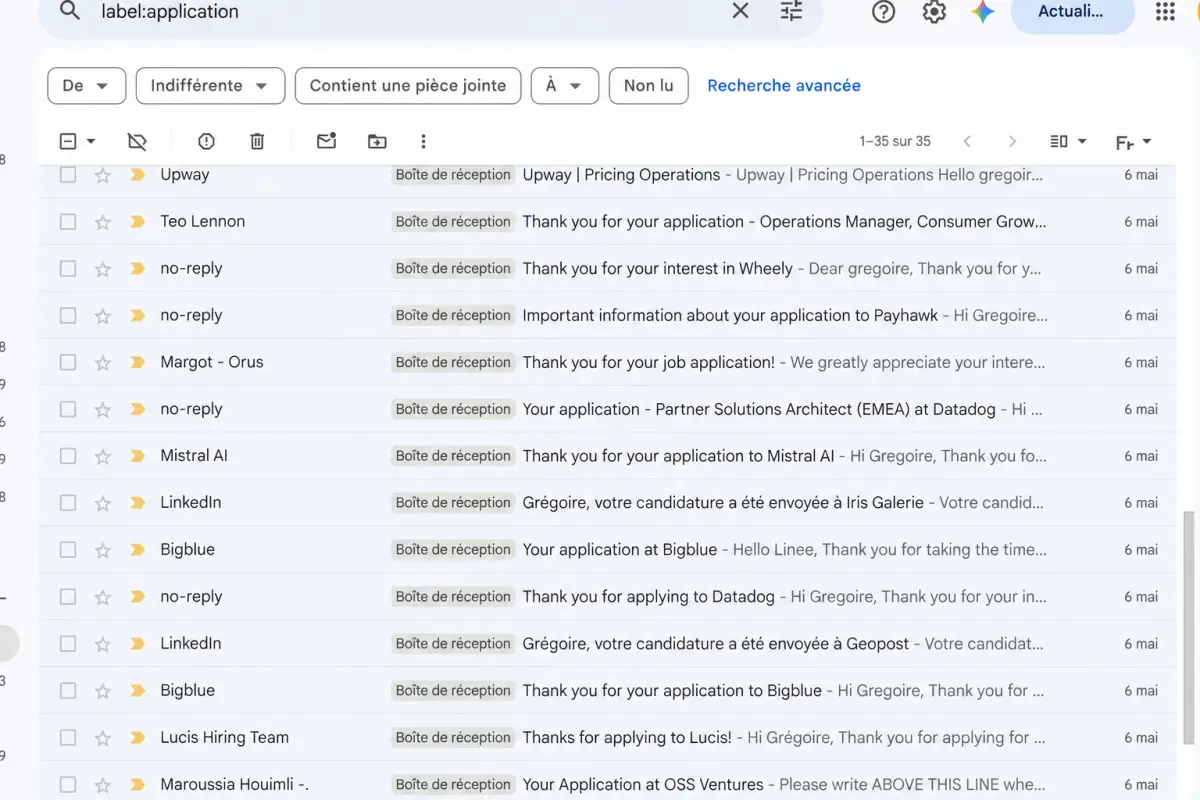Open Your Application at OSS Ventures email
This screenshot has height=800, width=1200.
click(643, 785)
